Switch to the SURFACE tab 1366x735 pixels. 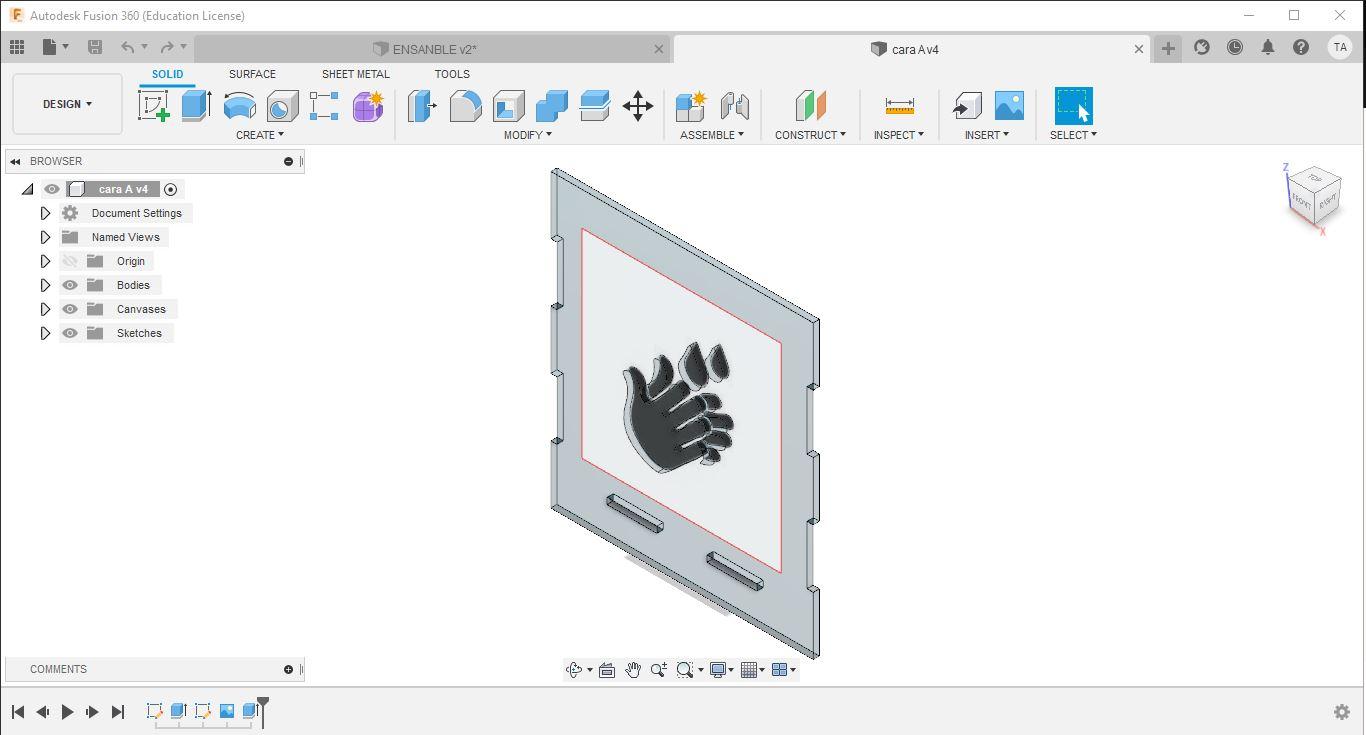click(x=252, y=75)
